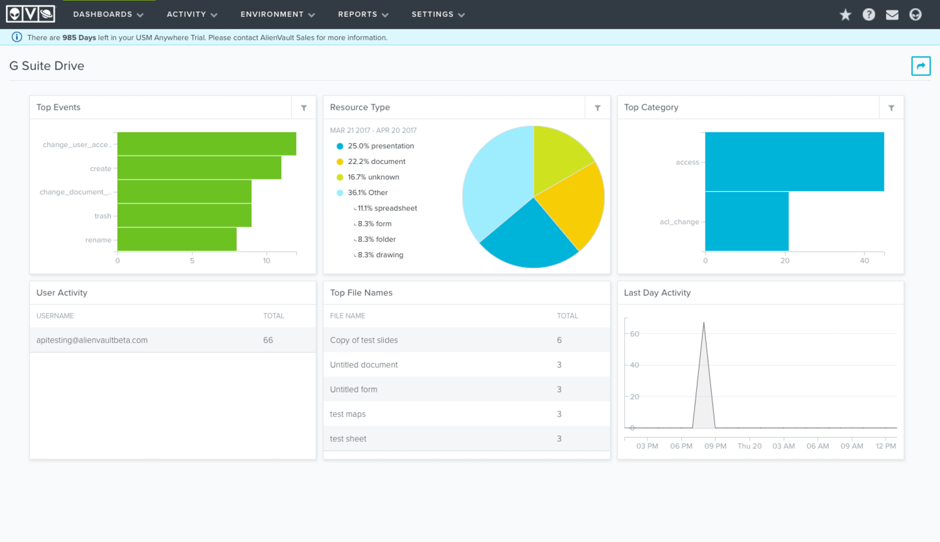Open the help question mark icon

pos(869,15)
